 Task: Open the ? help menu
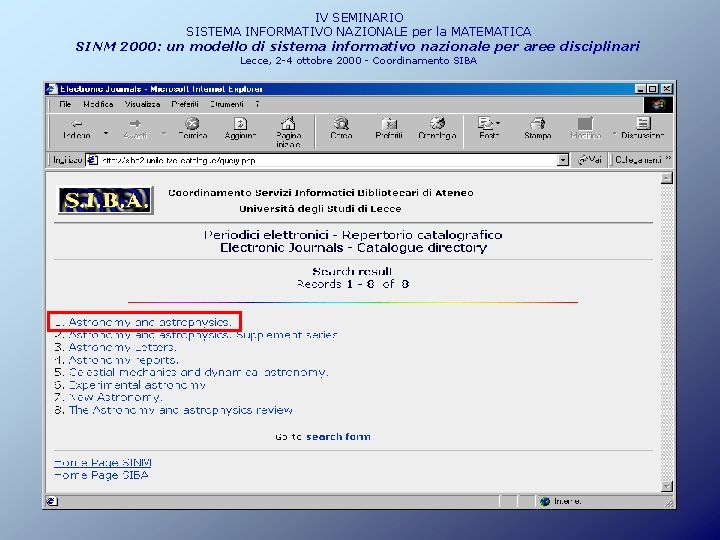click(x=258, y=104)
